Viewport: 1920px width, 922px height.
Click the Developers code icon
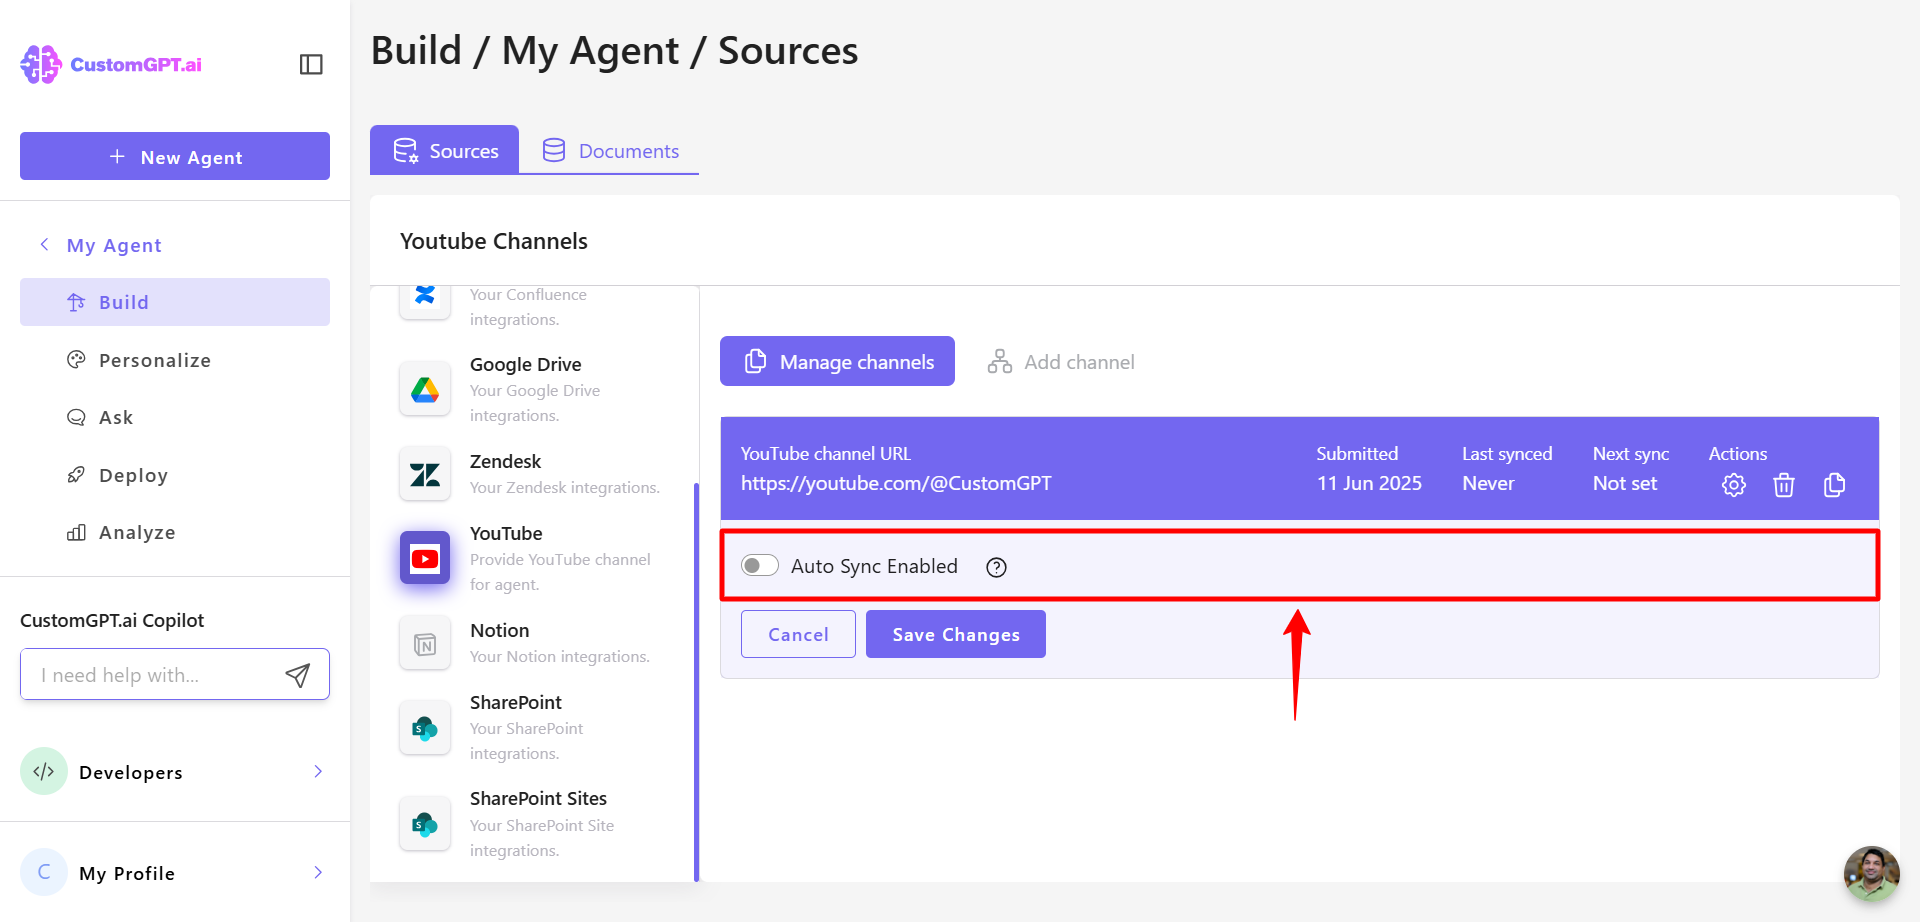point(44,771)
